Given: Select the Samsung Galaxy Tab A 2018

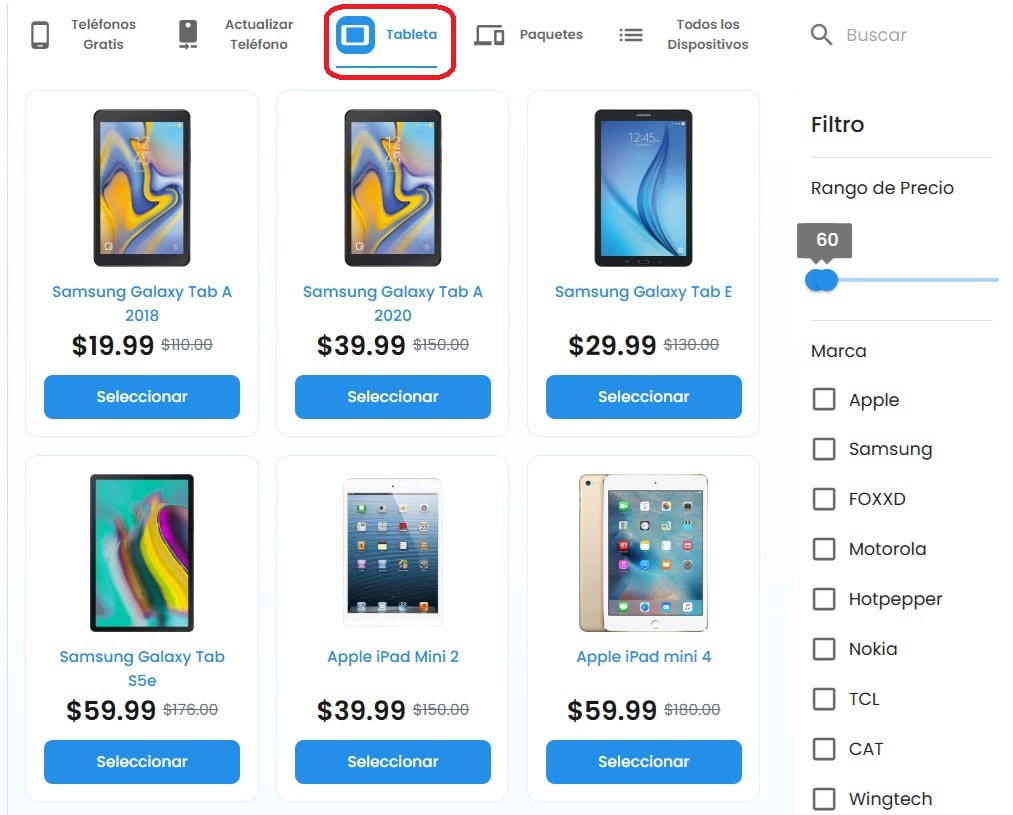Looking at the screenshot, I should pyautogui.click(x=142, y=397).
